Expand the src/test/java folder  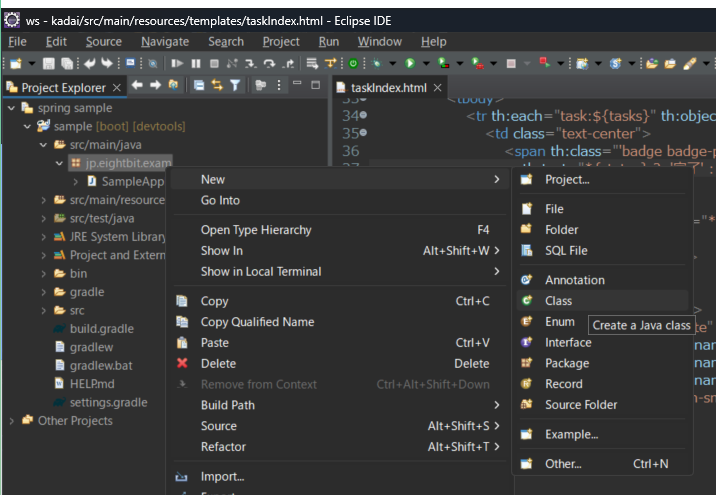tap(43, 218)
